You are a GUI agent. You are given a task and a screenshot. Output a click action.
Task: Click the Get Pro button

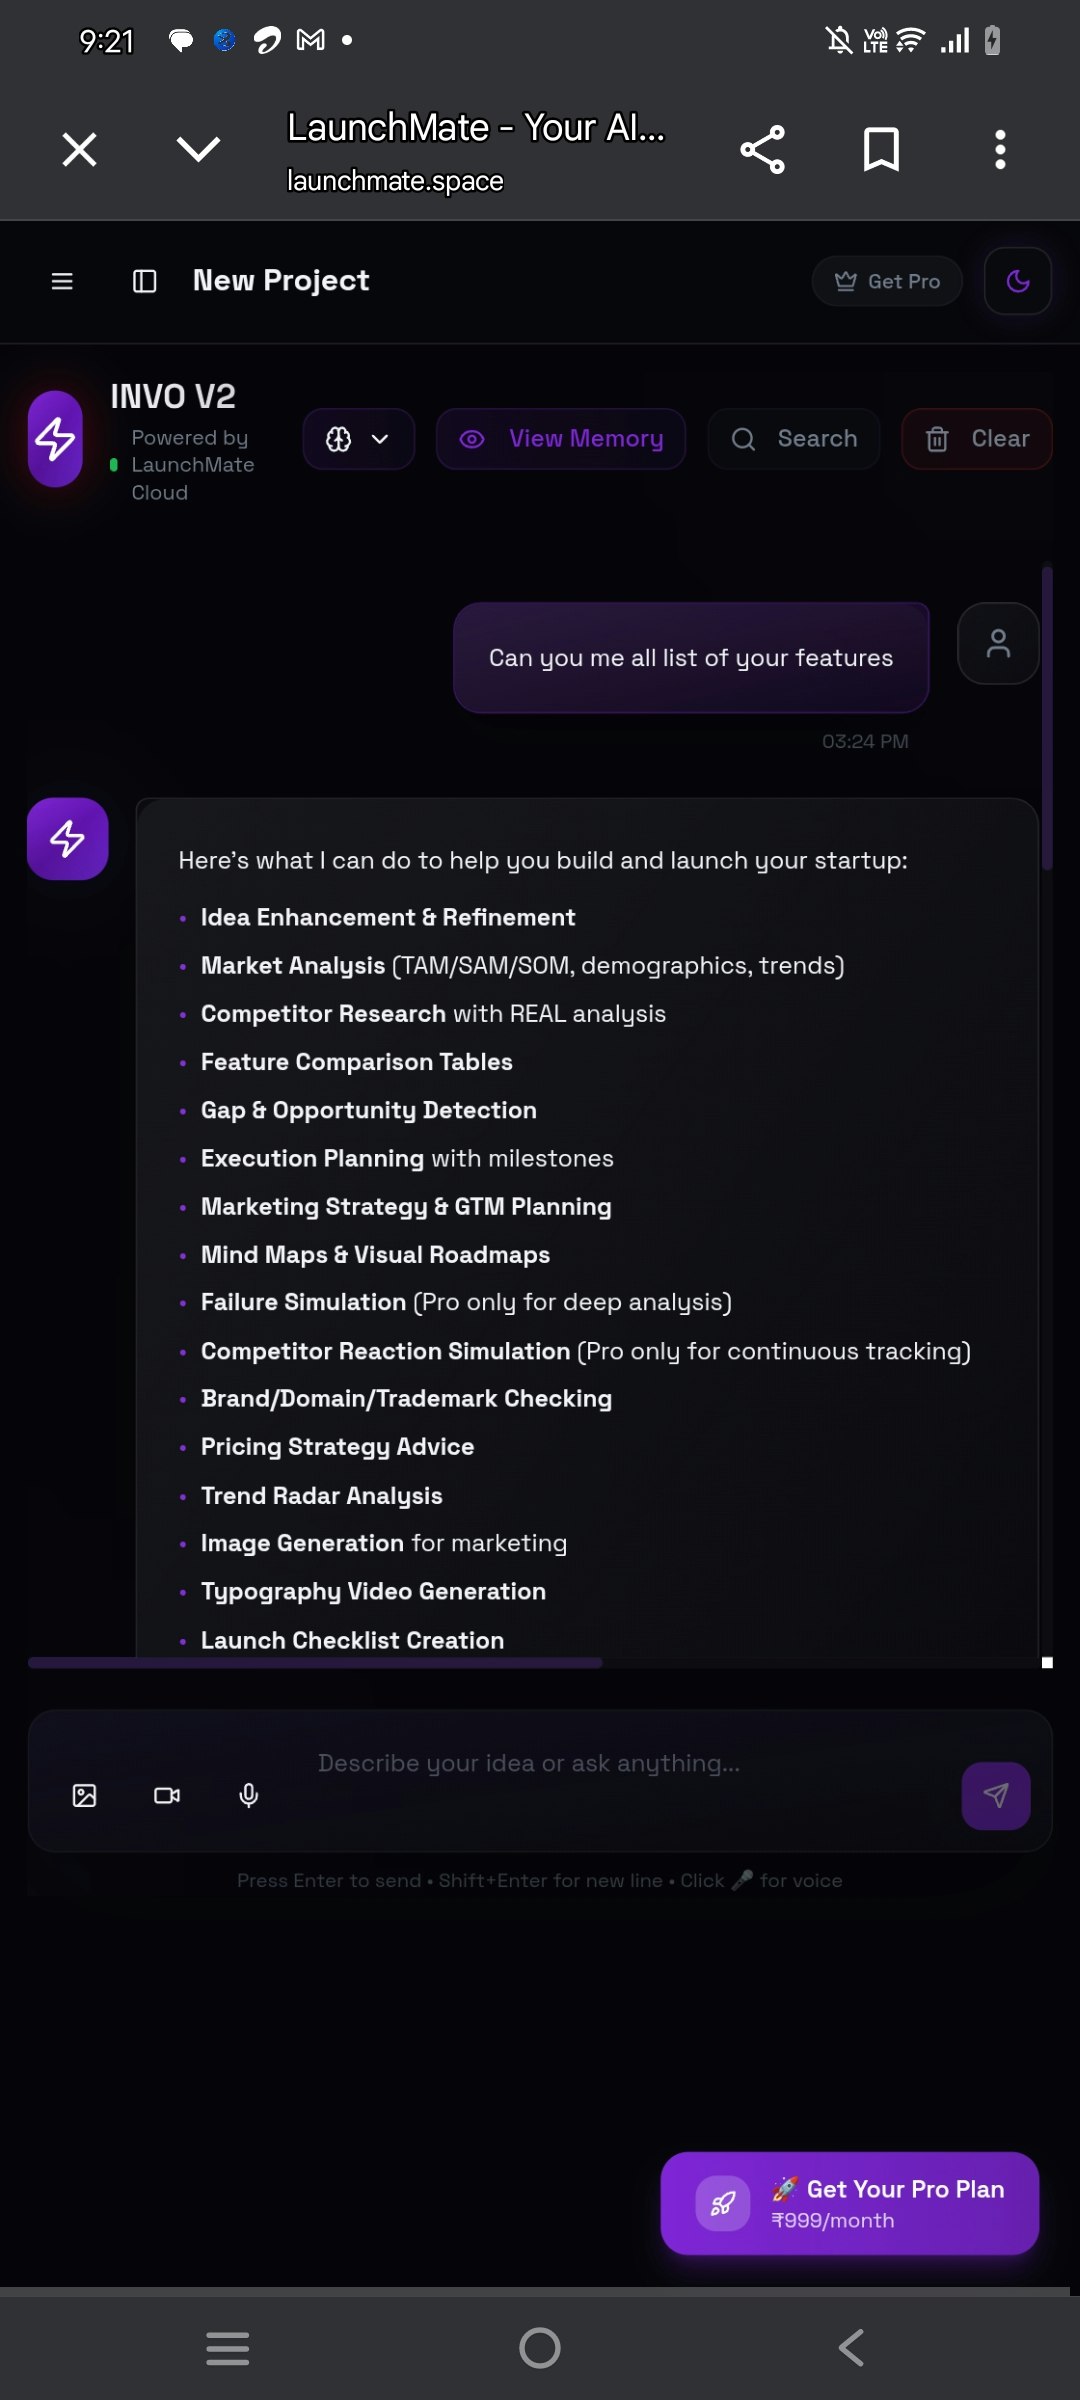coord(886,281)
